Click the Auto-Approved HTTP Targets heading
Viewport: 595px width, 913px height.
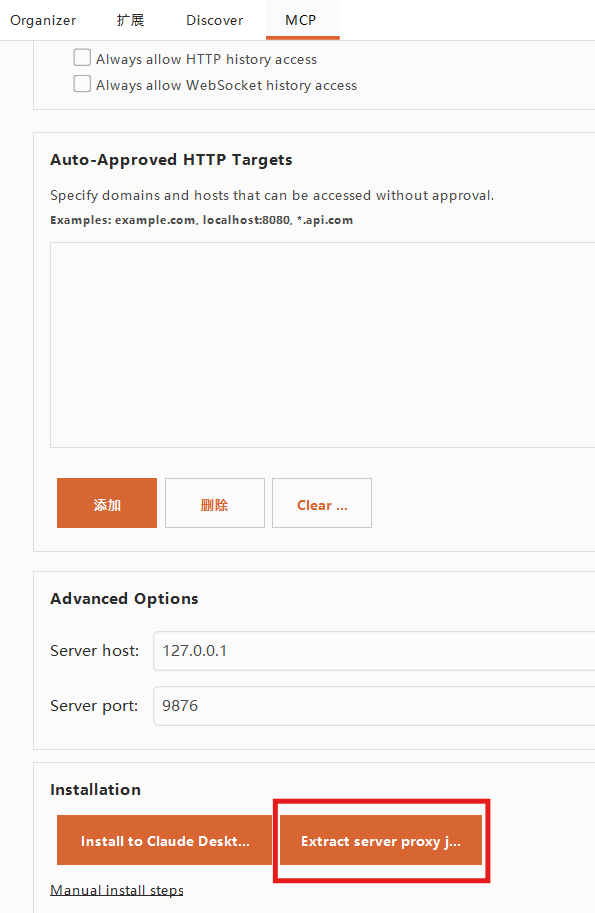tap(171, 160)
